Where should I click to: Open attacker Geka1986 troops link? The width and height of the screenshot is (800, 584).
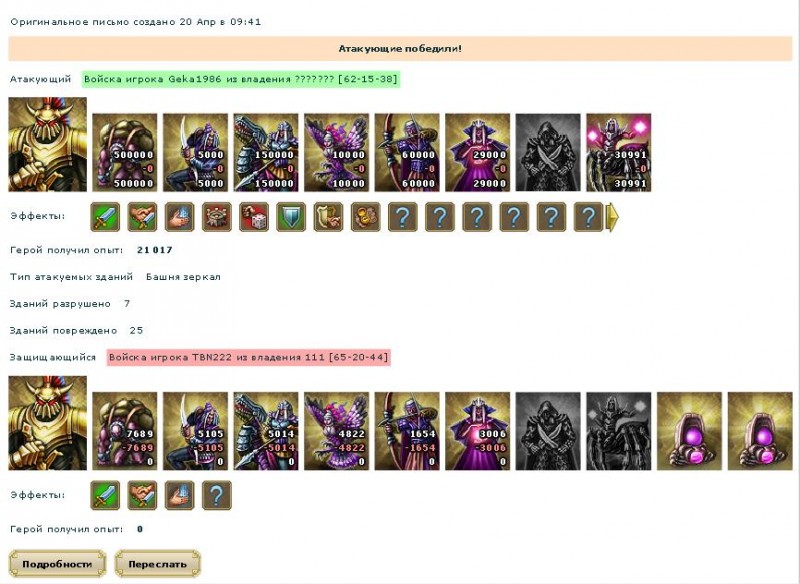pyautogui.click(x=241, y=79)
